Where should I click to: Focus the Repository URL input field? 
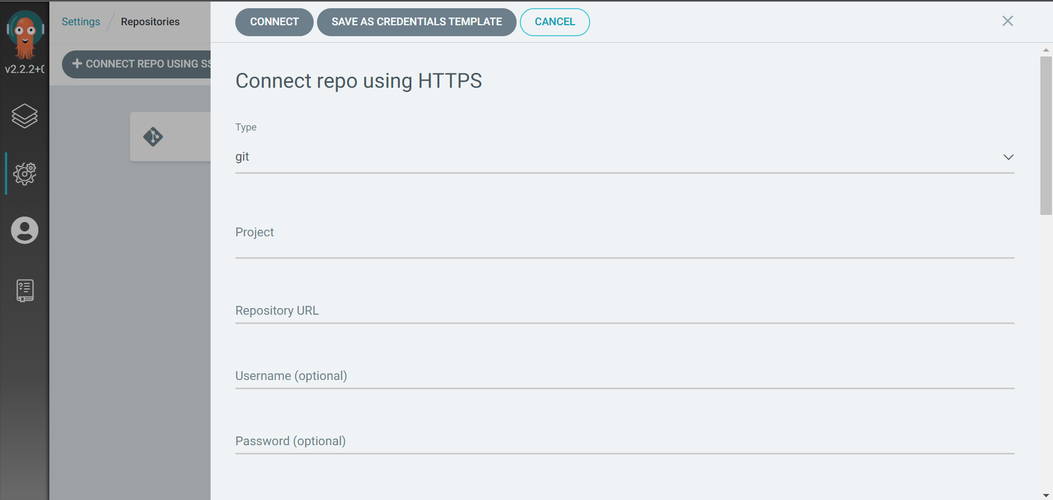click(625, 311)
